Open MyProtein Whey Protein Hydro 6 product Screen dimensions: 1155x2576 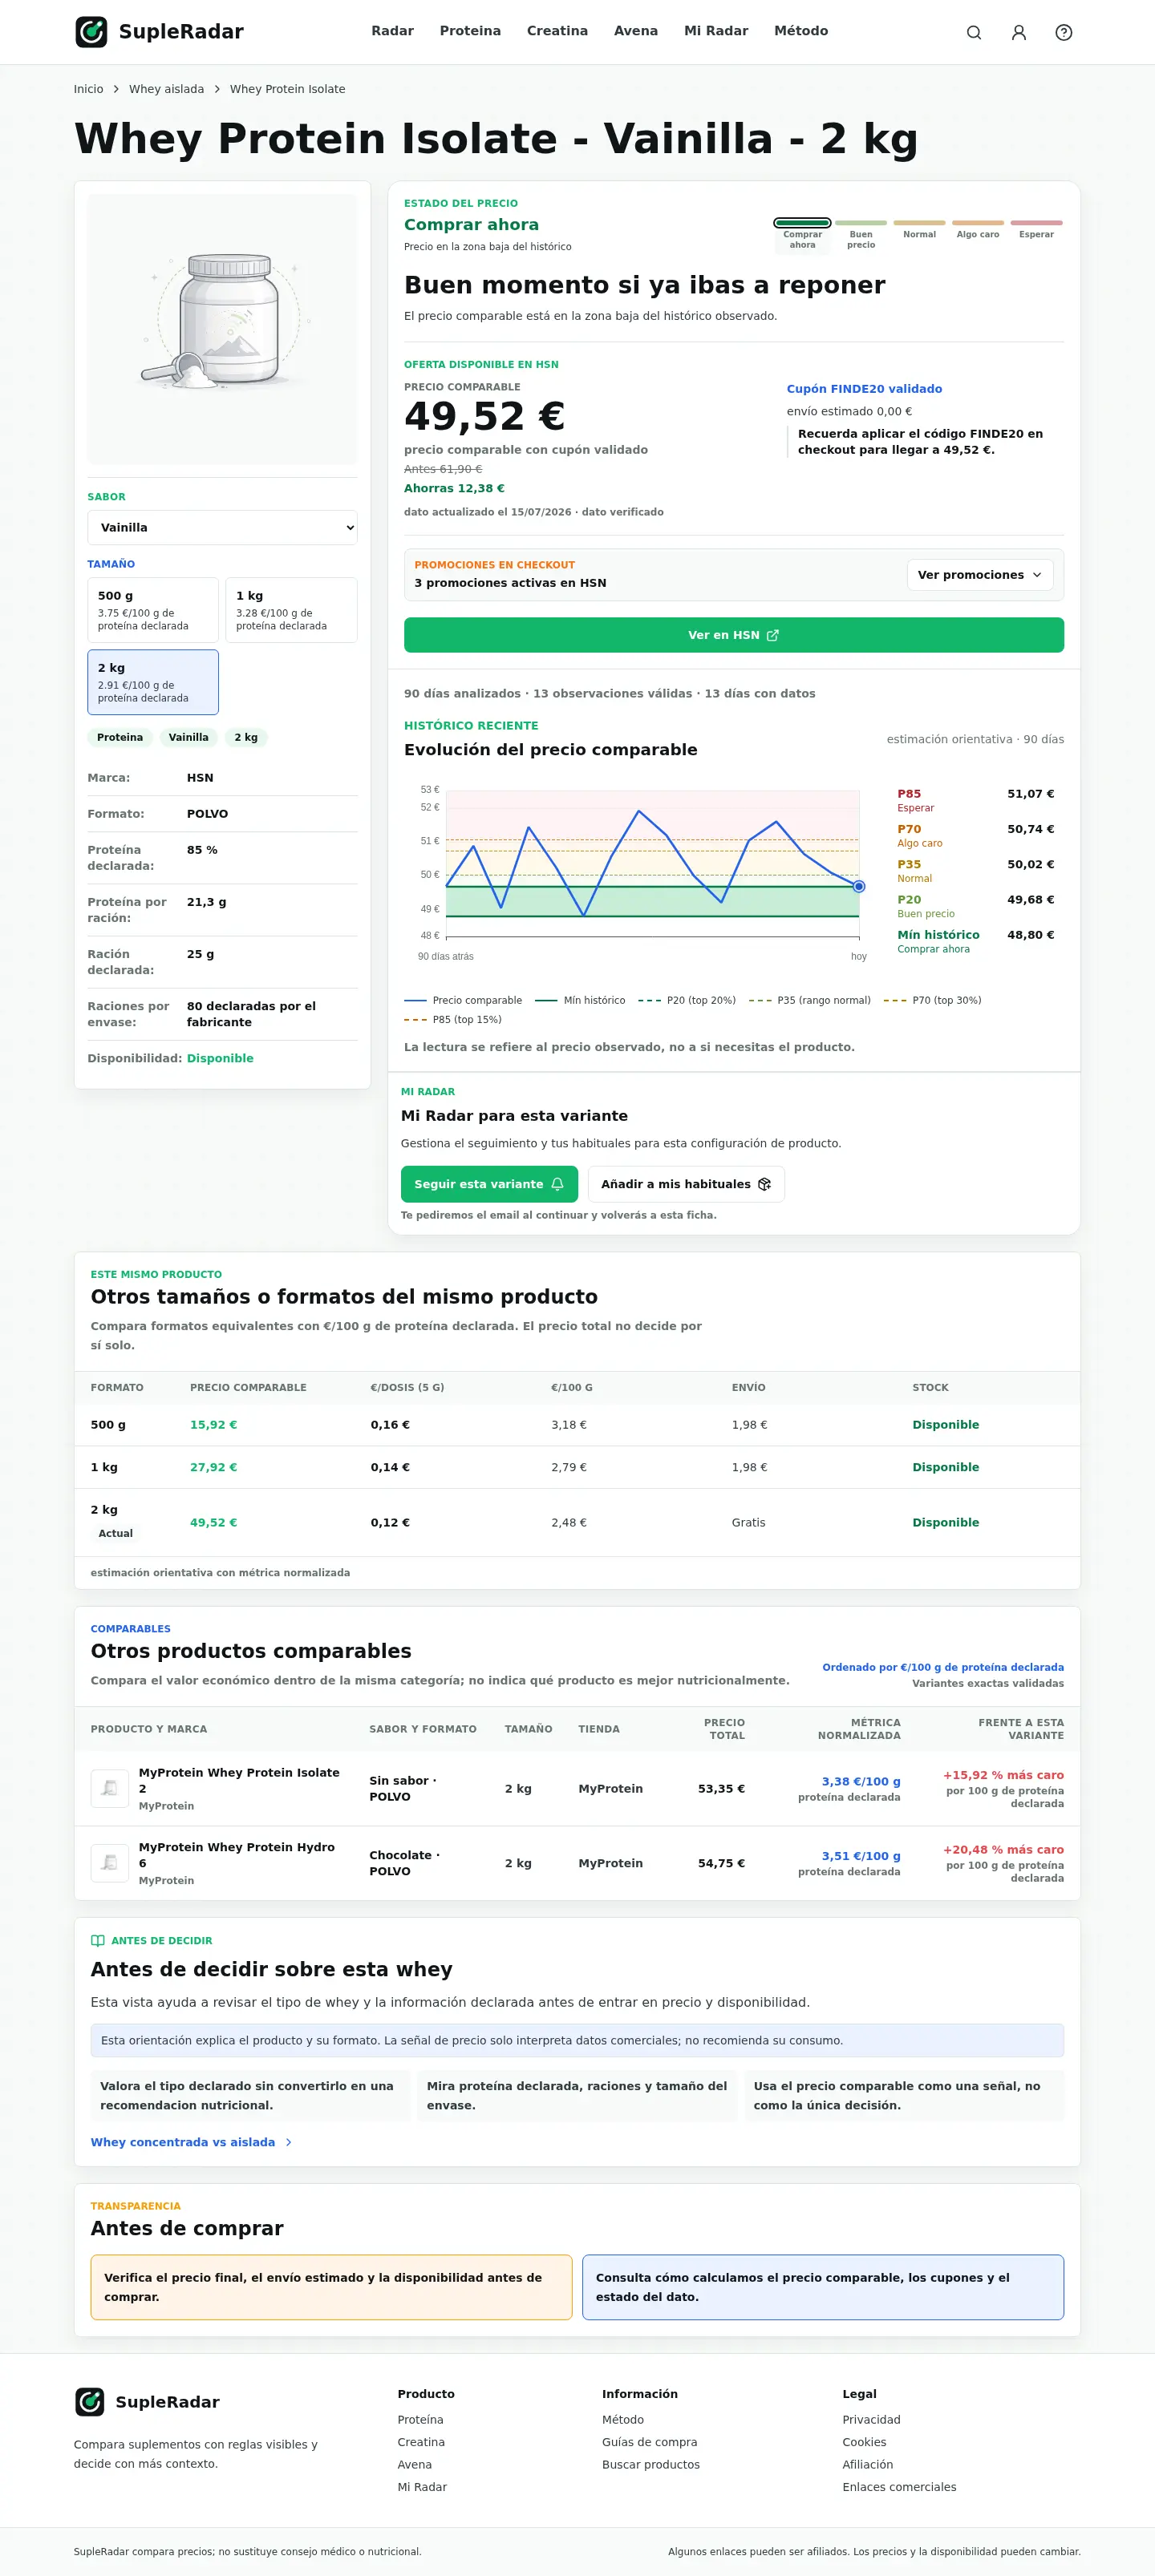[237, 1855]
